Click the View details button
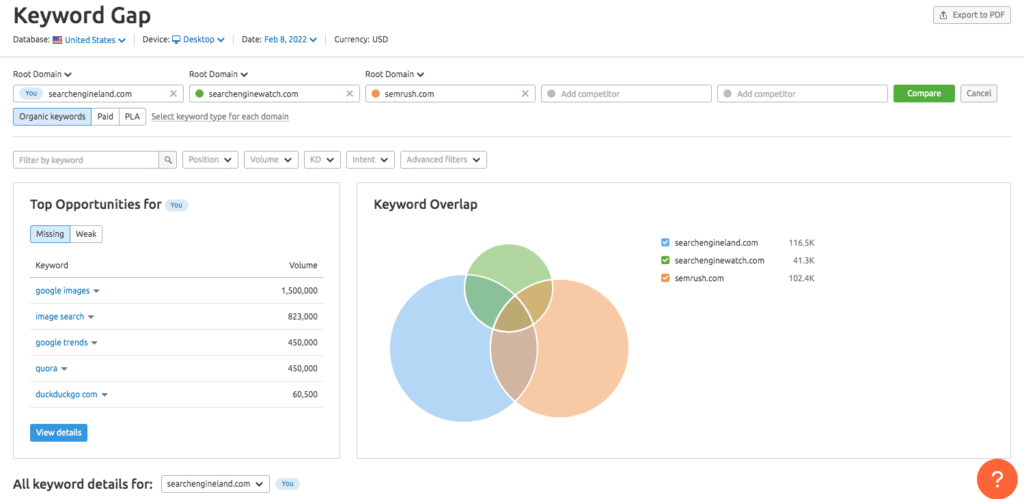Viewport: 1024px width, 499px height. [x=58, y=433]
